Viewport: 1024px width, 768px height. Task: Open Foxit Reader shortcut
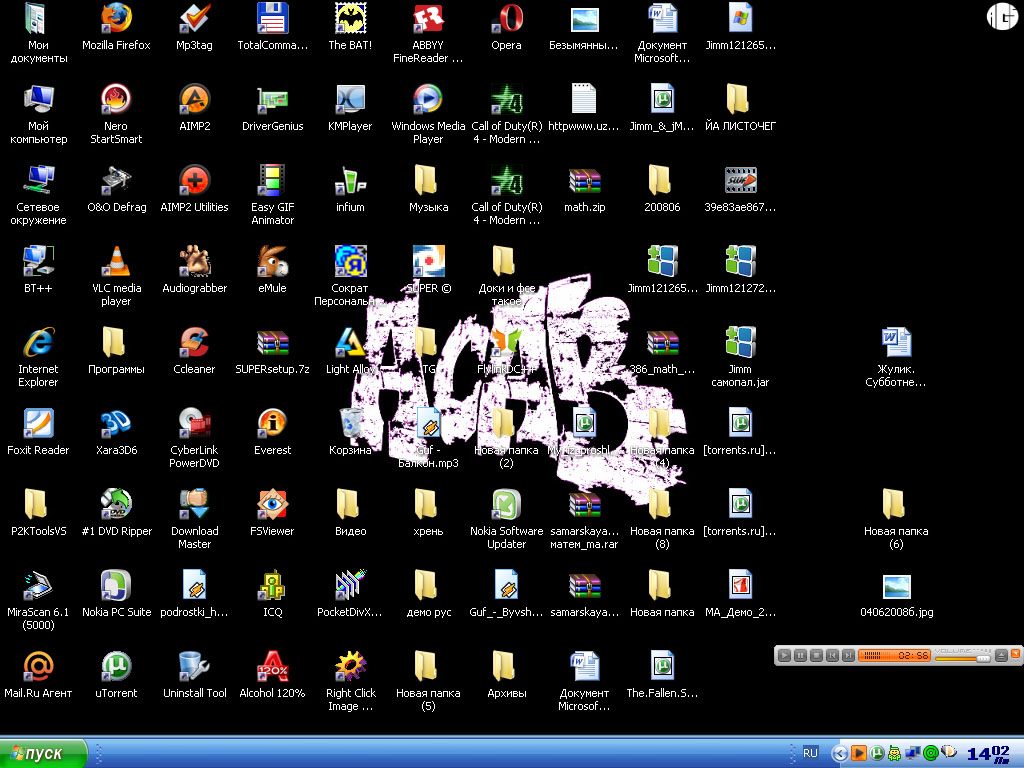pos(38,432)
